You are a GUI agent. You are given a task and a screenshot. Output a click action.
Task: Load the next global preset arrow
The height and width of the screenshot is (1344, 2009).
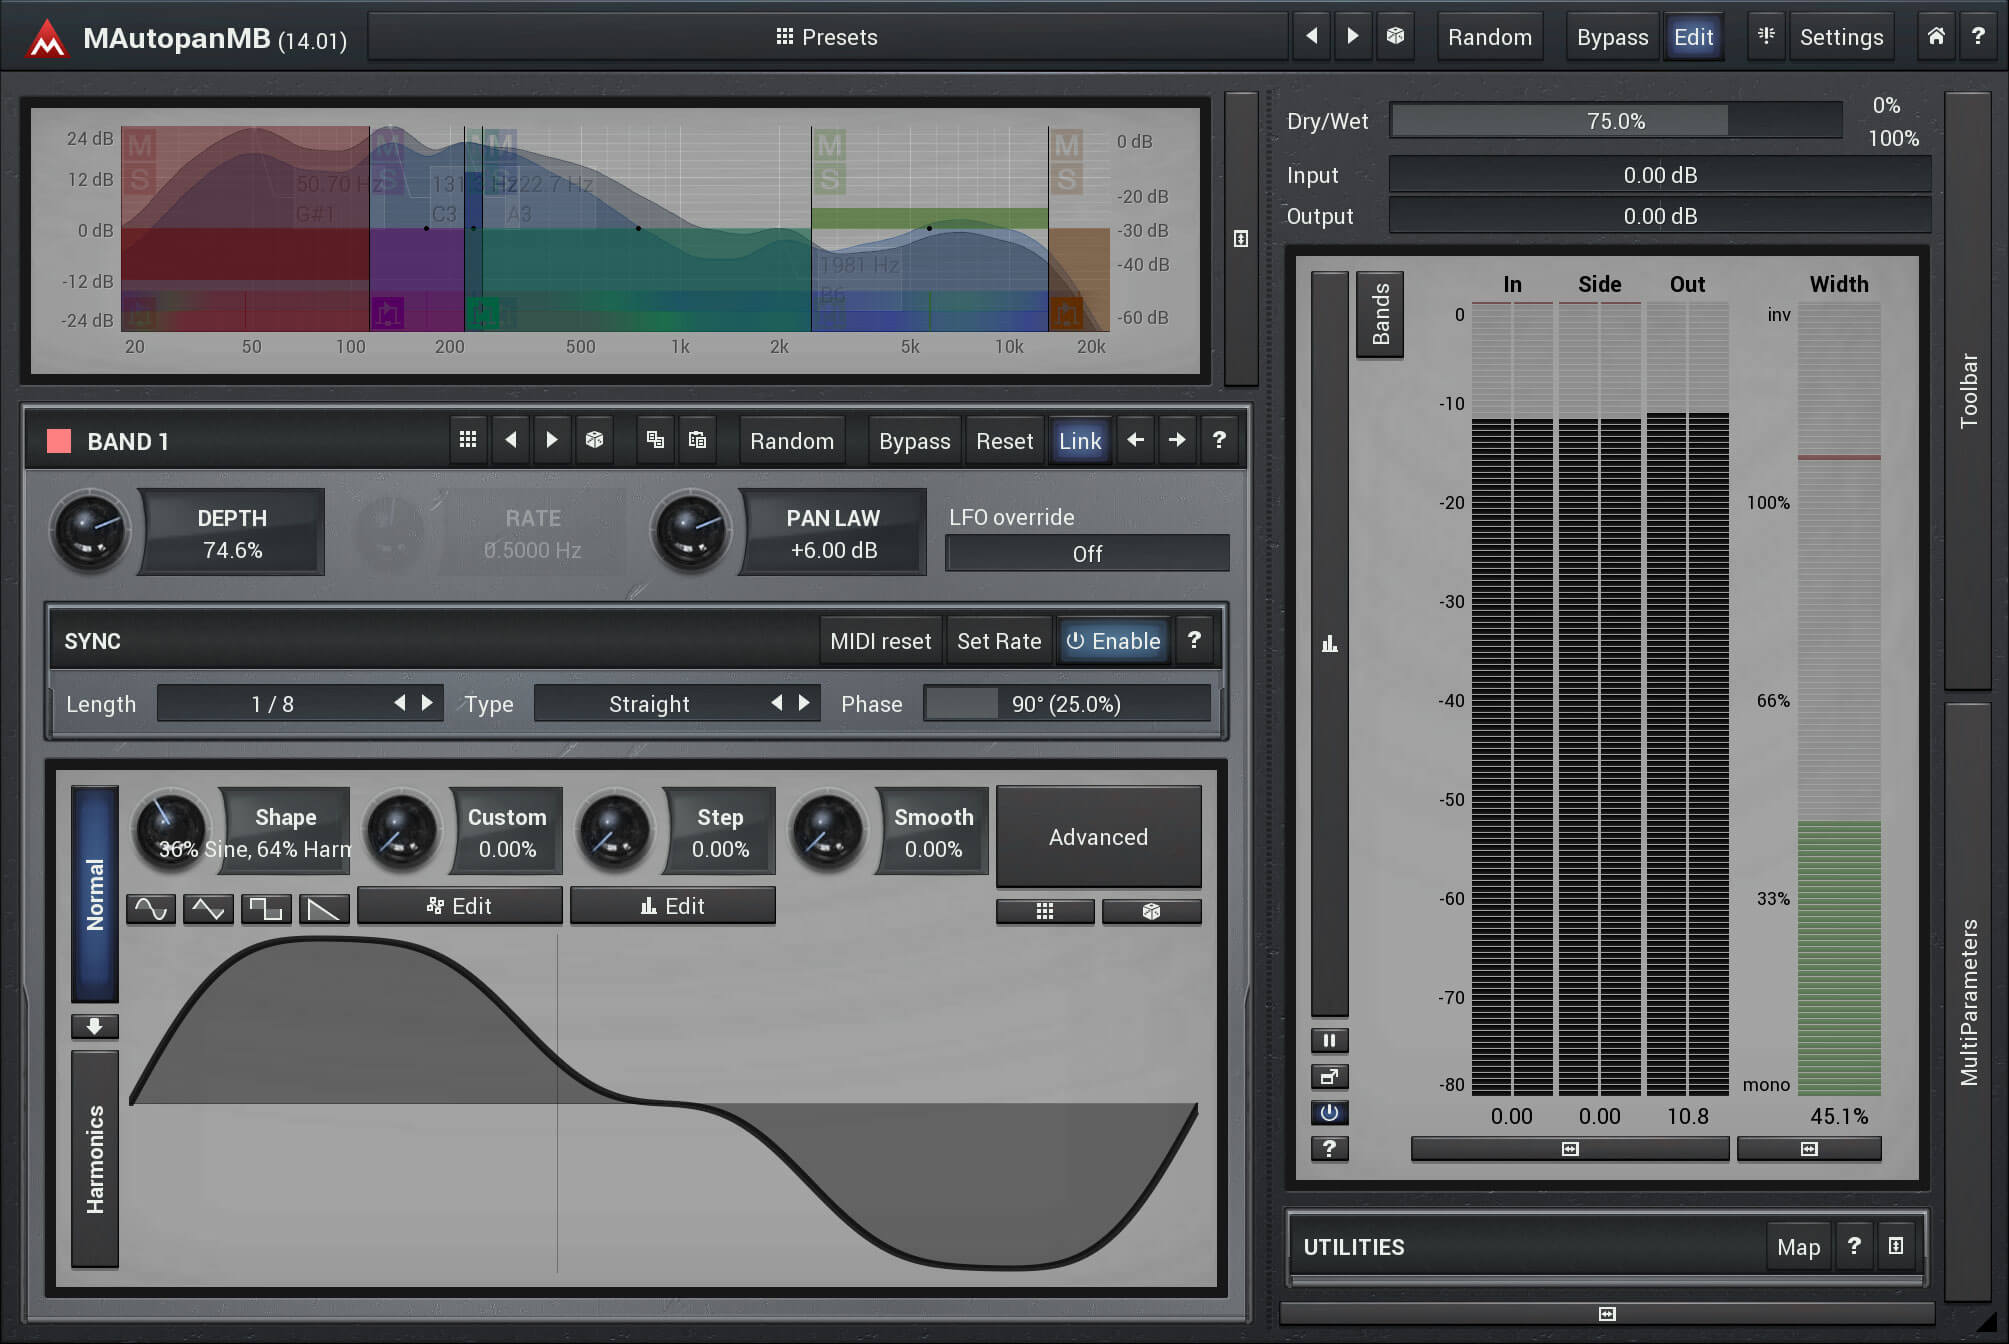coord(1352,37)
